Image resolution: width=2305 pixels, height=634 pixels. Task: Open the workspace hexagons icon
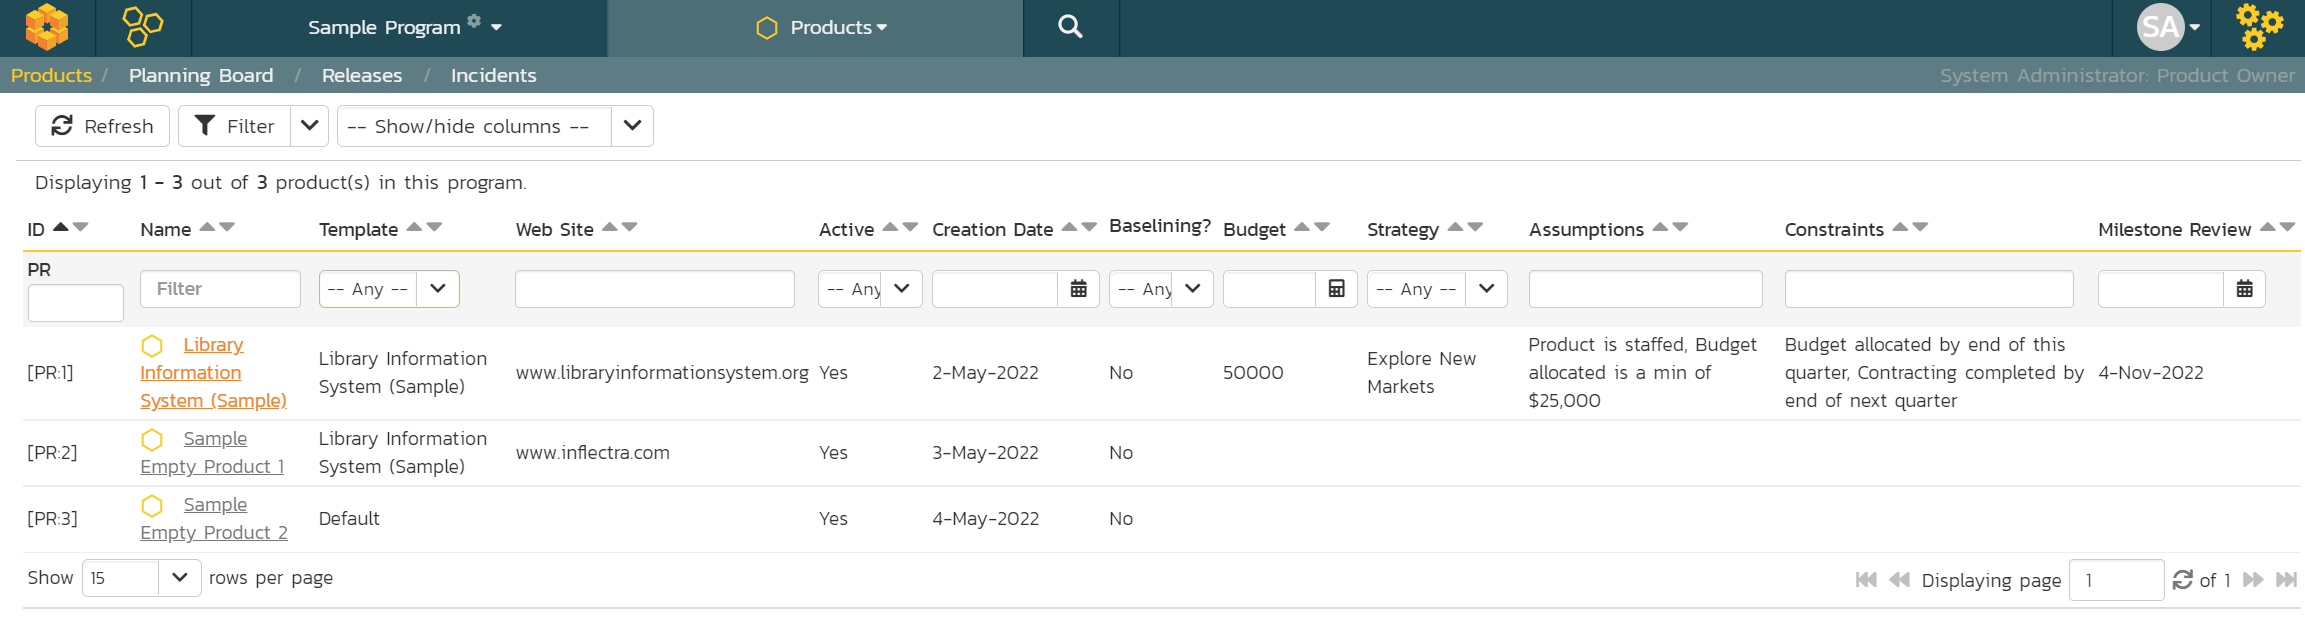[143, 27]
